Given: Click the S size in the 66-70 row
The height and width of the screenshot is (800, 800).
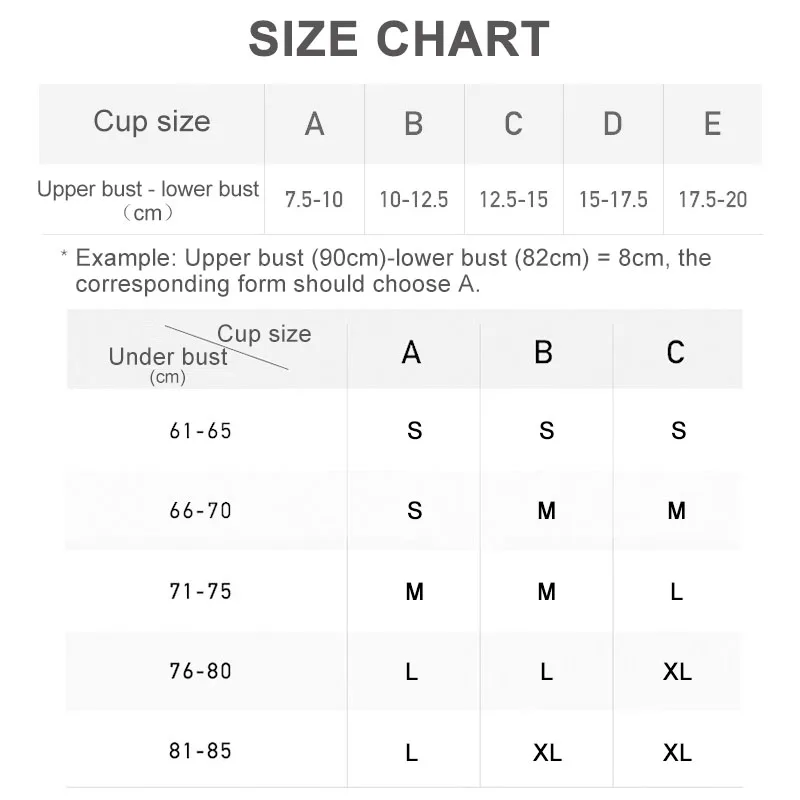Looking at the screenshot, I should 414,512.
